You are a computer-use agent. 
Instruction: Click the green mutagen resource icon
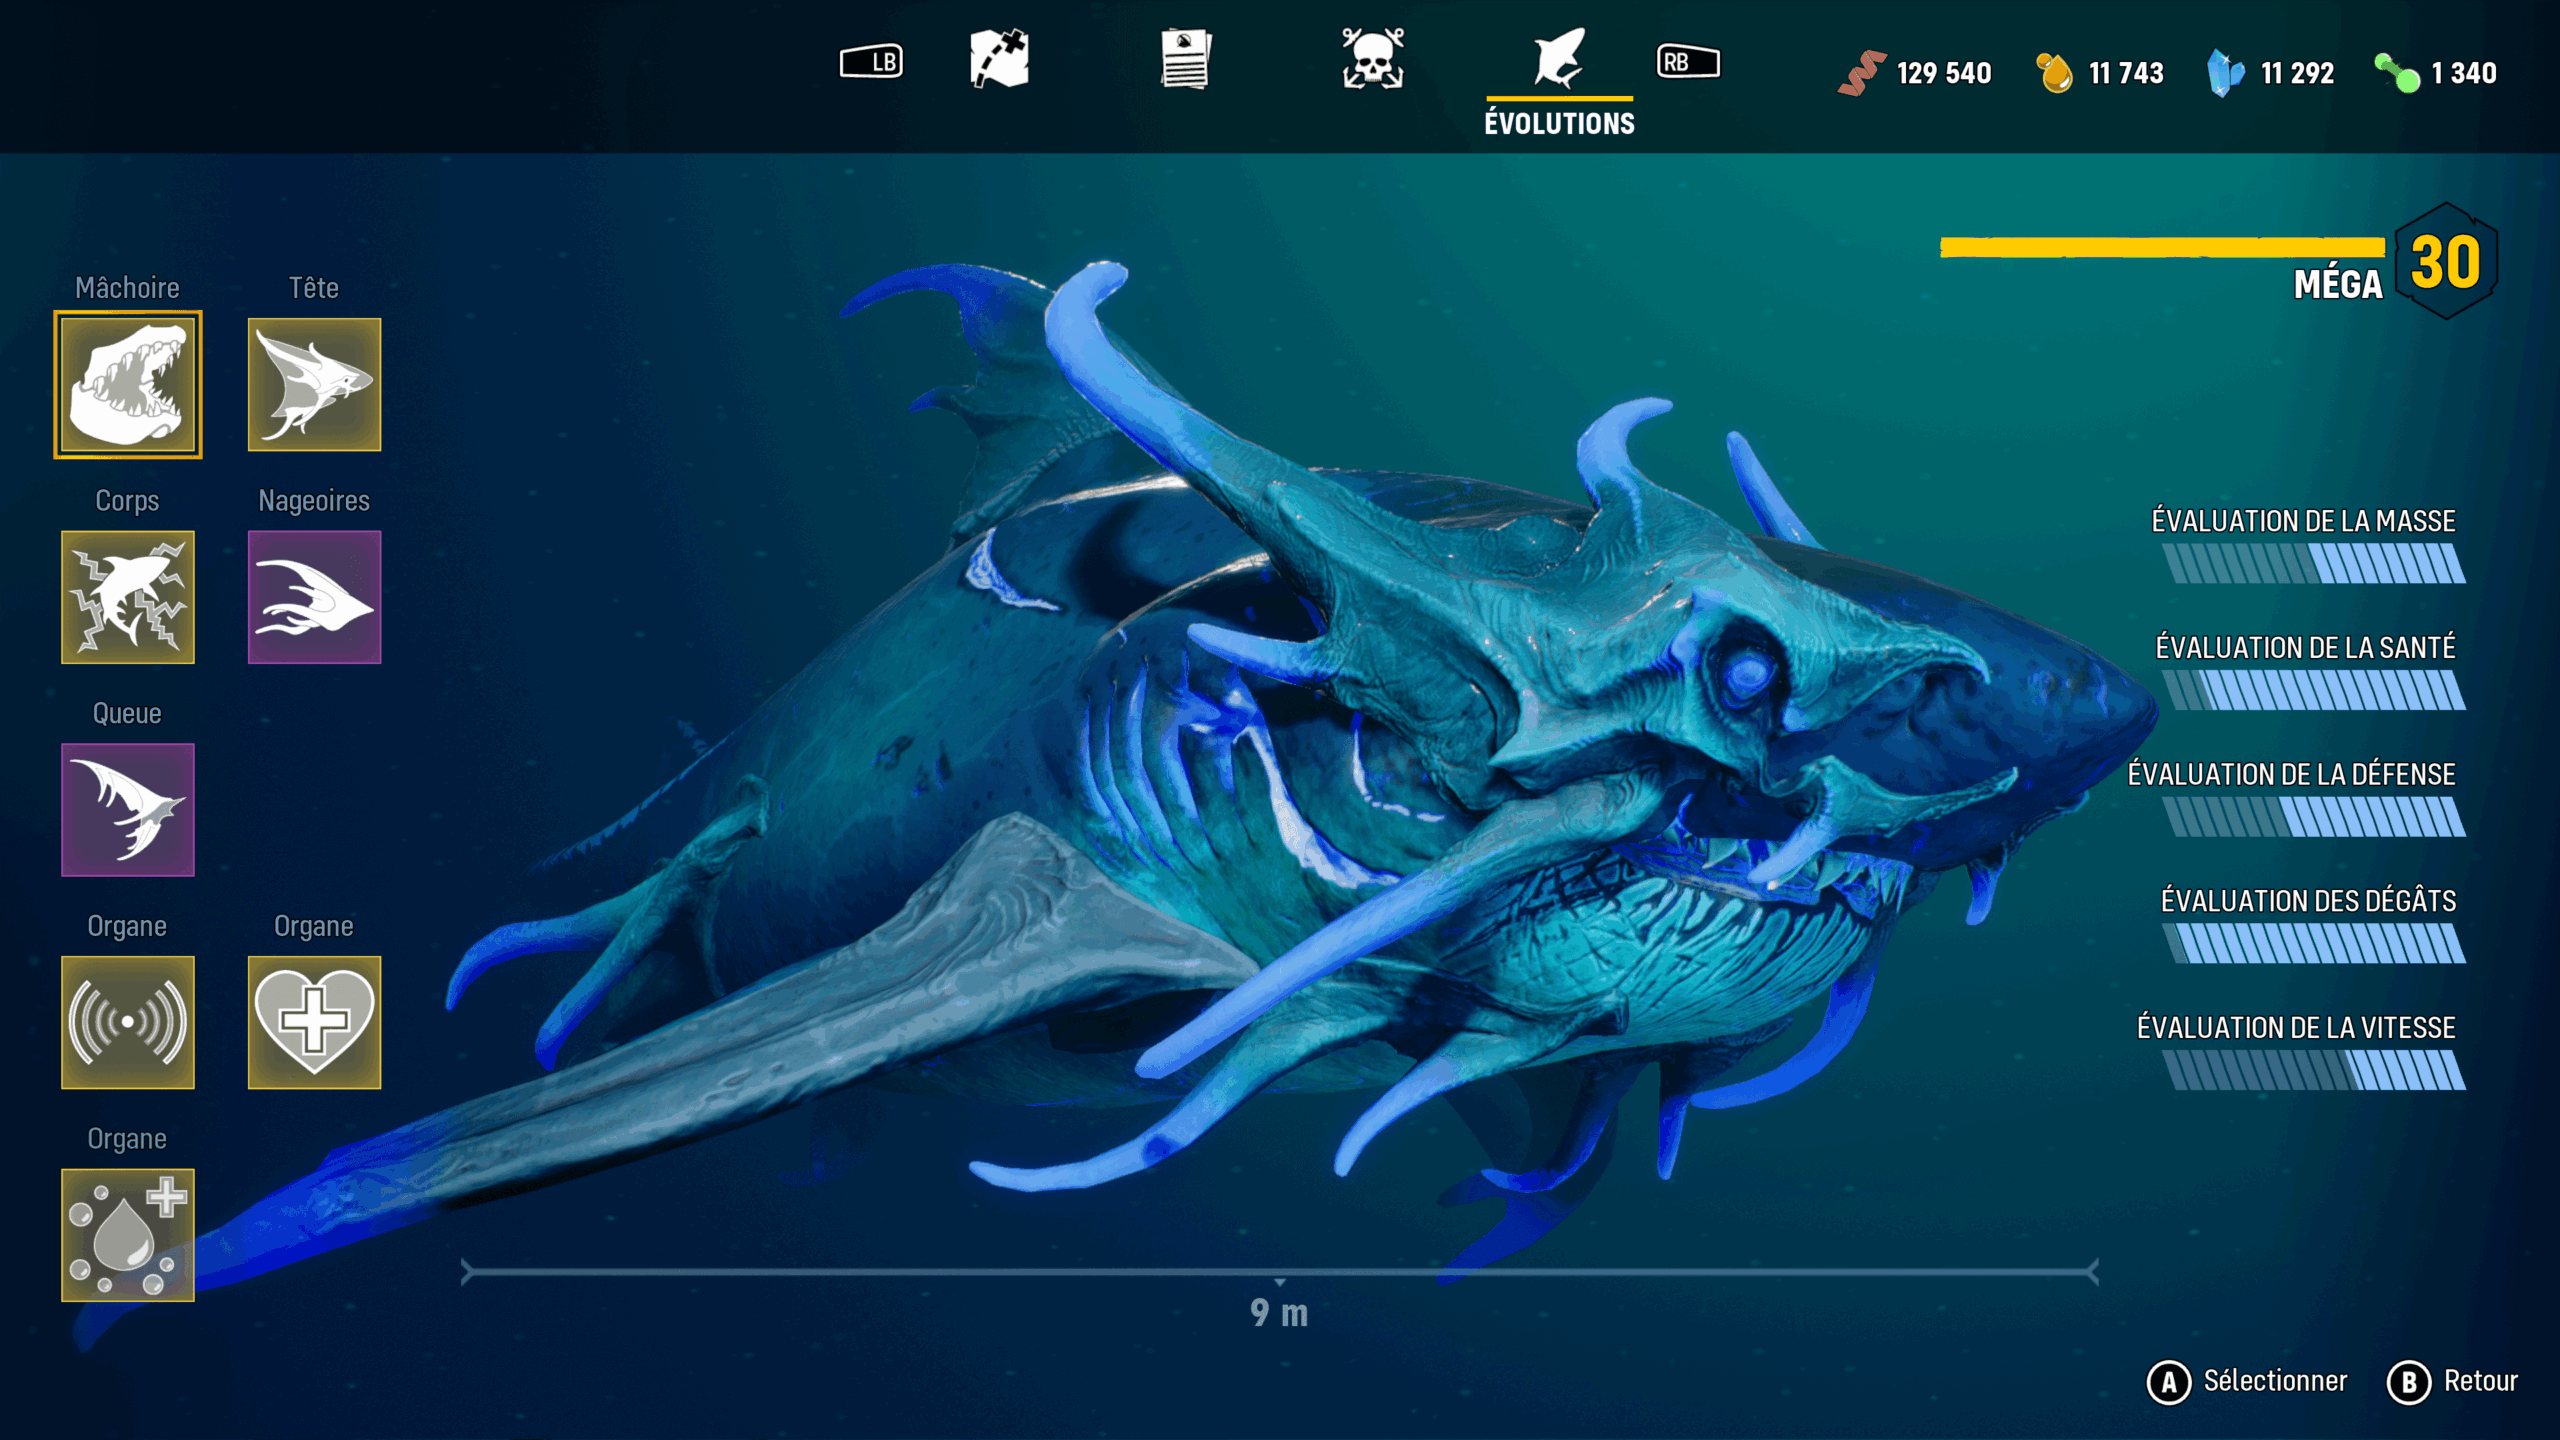click(x=2397, y=73)
